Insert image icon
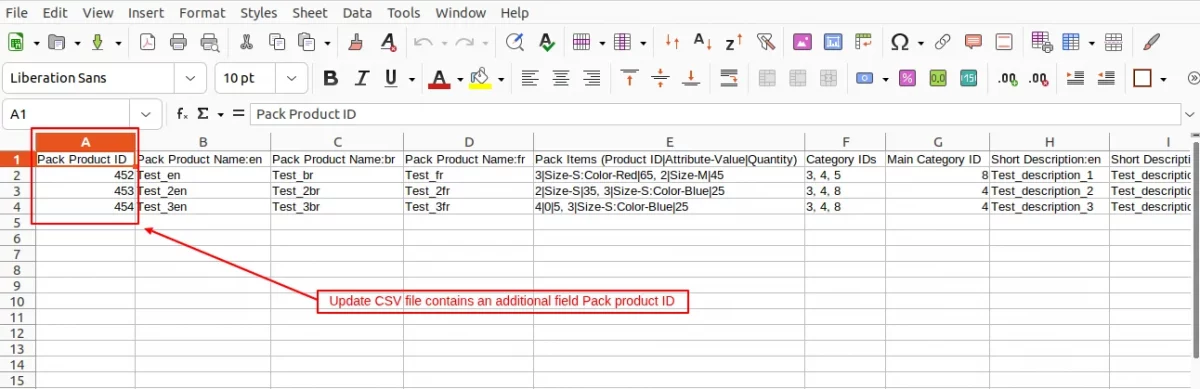The image size is (1200, 389). (801, 43)
